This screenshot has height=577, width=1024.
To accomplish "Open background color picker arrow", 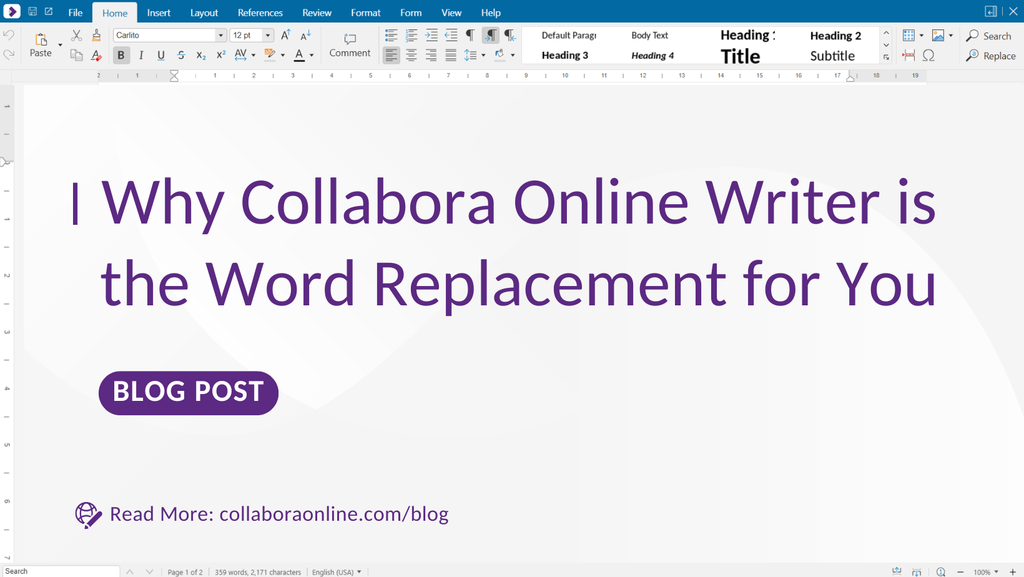I will point(513,55).
